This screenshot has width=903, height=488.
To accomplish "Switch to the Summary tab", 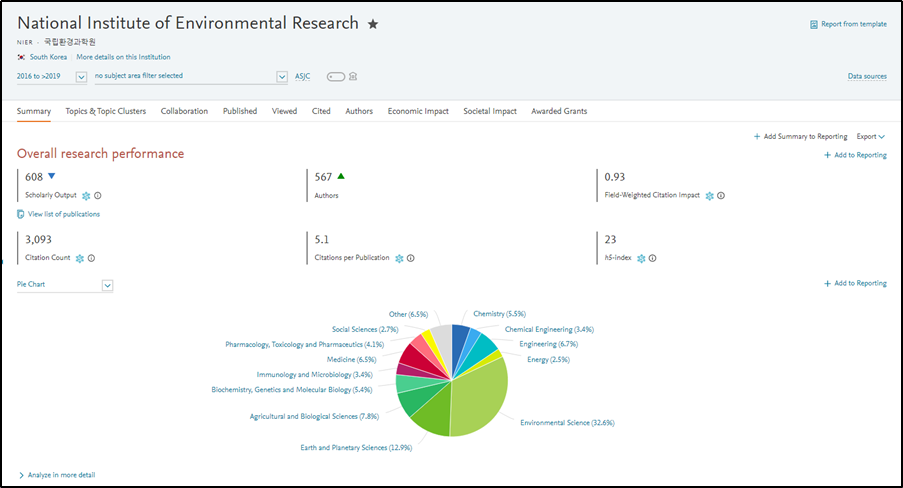I will pyautogui.click(x=33, y=111).
